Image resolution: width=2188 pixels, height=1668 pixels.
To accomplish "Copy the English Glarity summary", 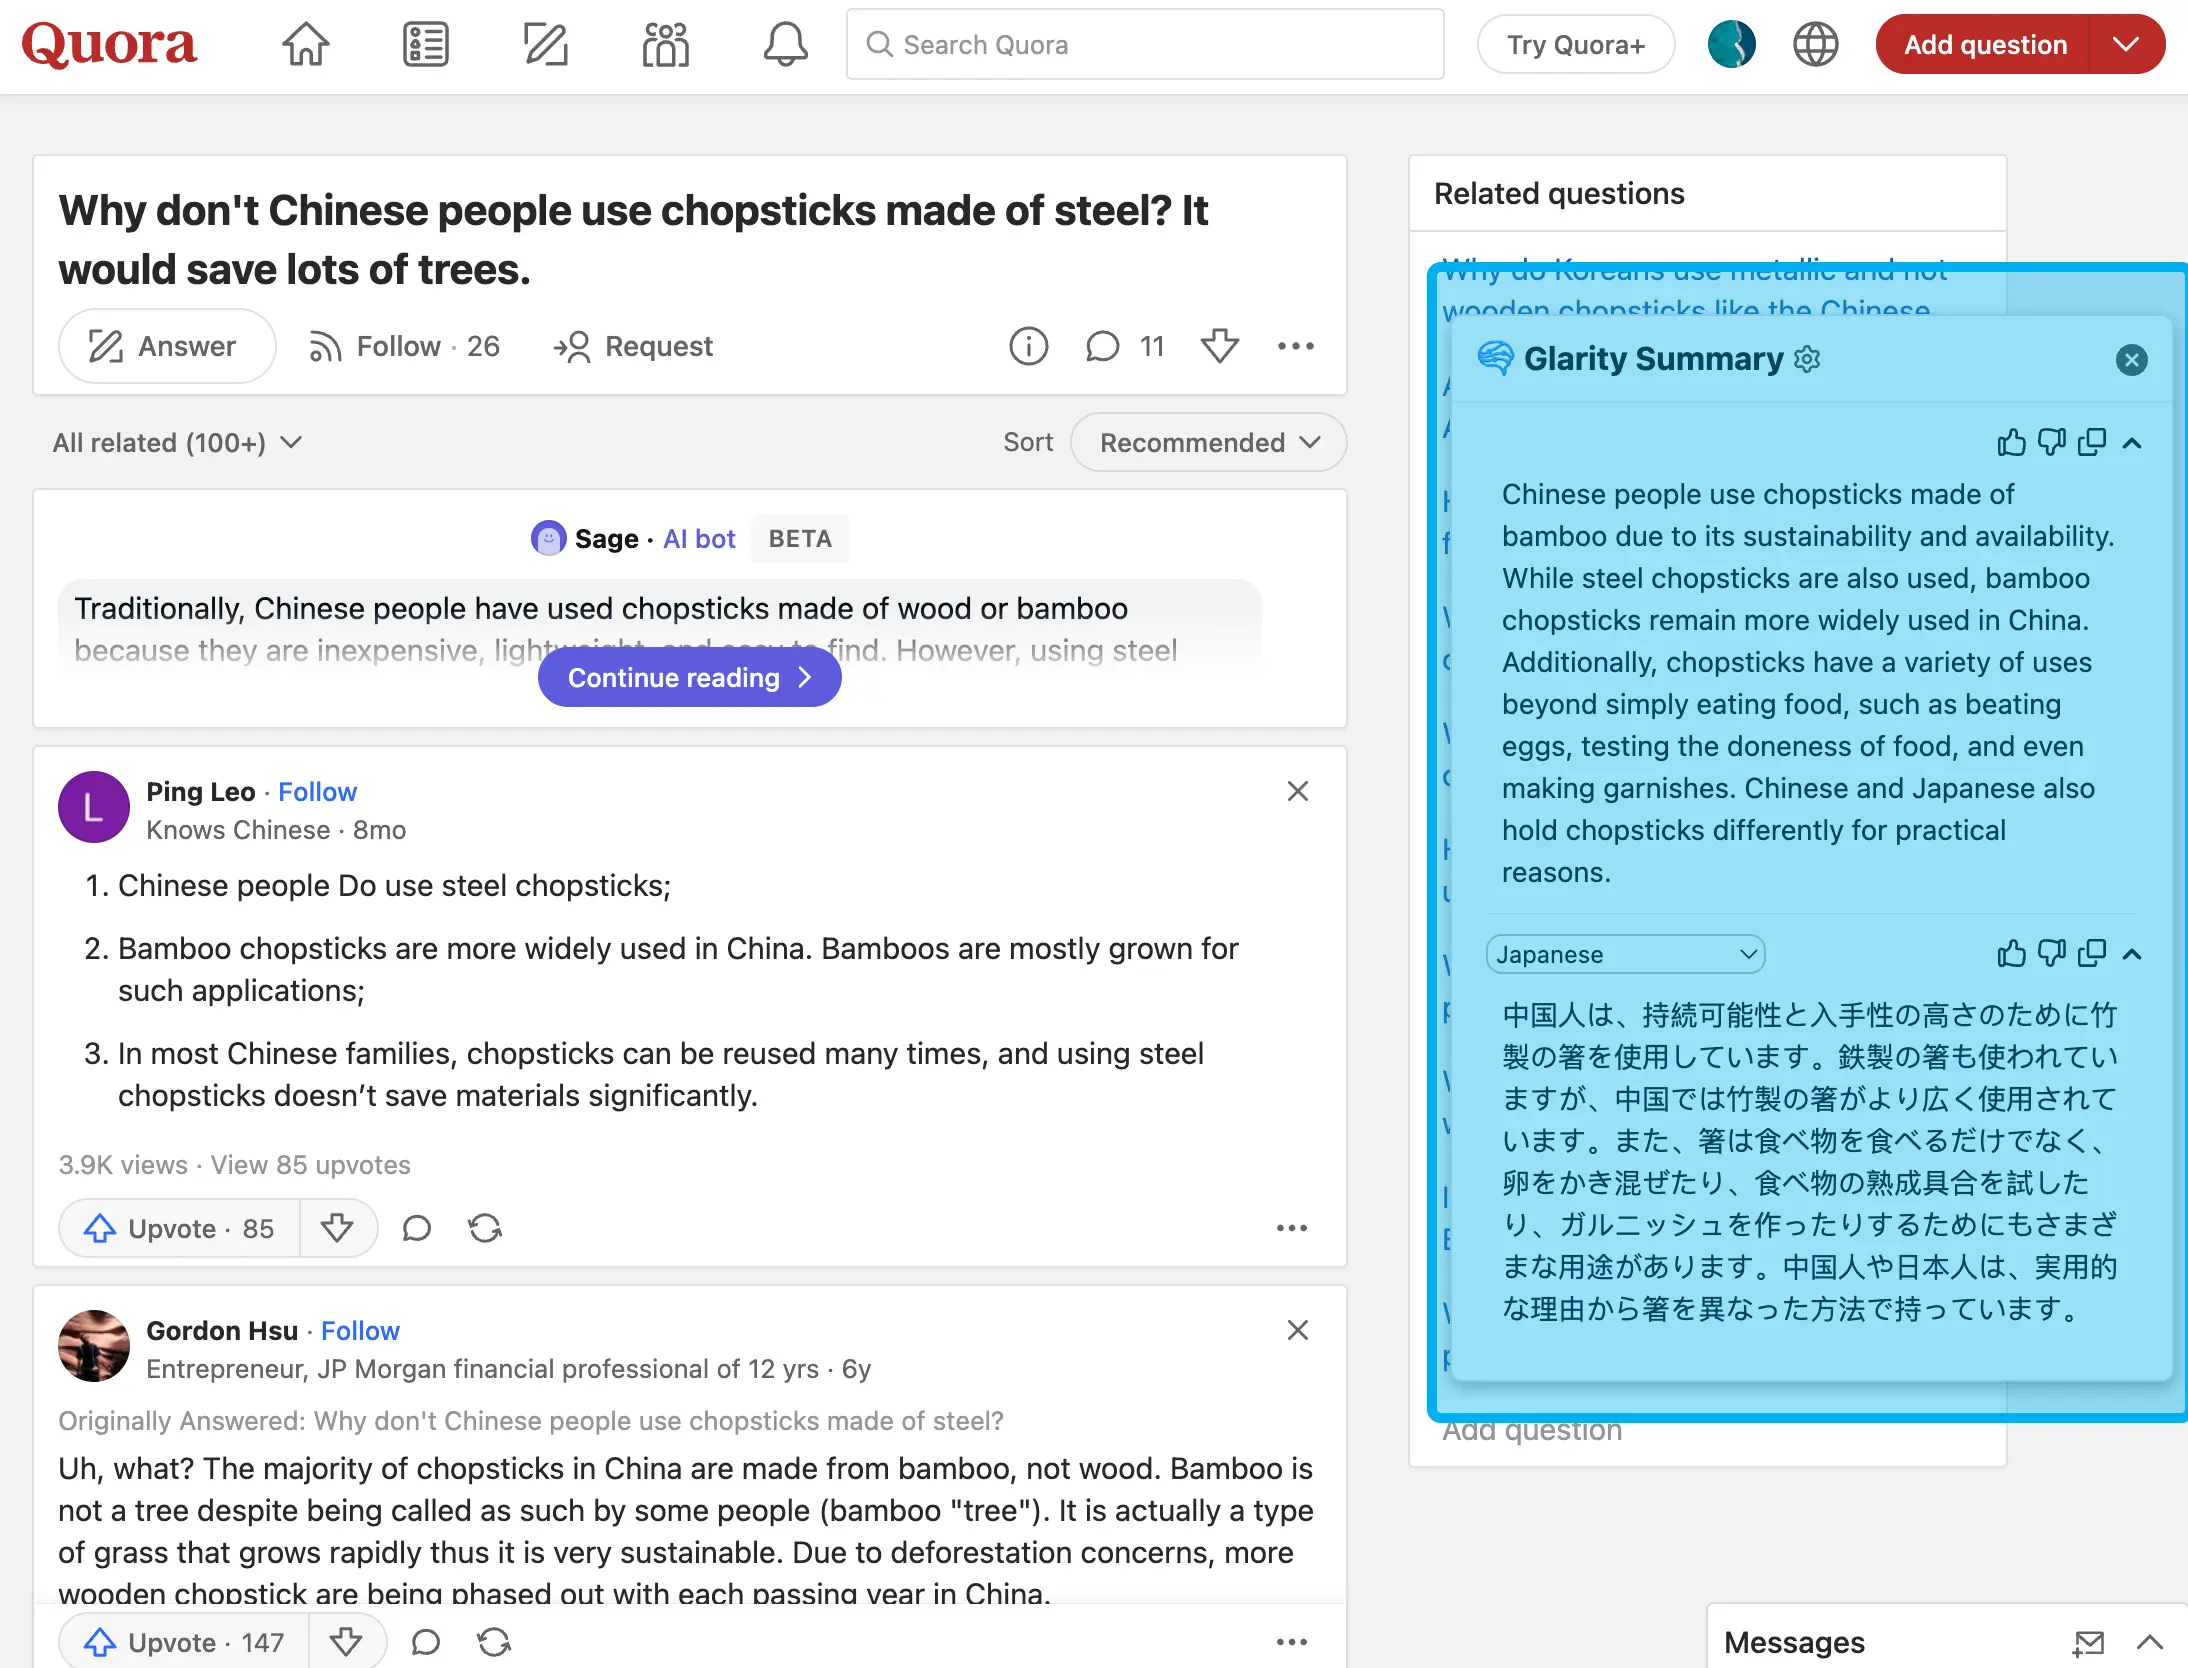I will pyautogui.click(x=2091, y=443).
